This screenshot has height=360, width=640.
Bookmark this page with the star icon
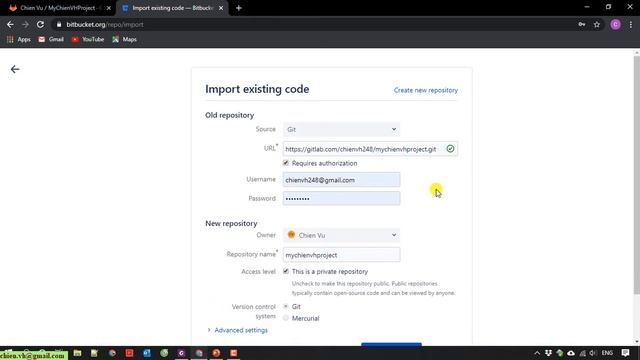[x=597, y=24]
